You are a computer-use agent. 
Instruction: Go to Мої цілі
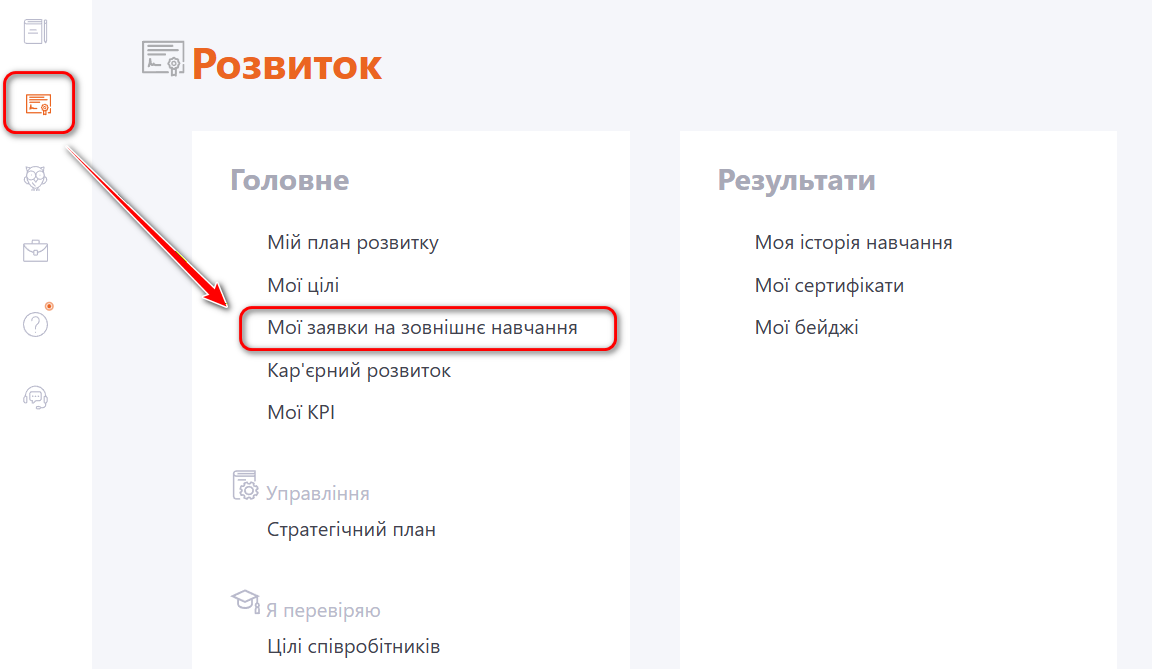pos(303,285)
